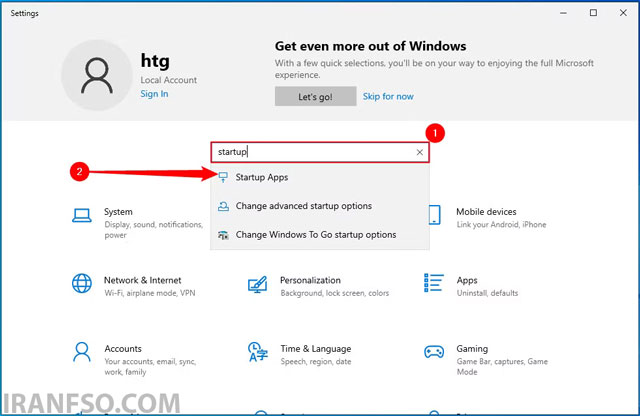640x416 pixels.
Task: Click the Apps list icon
Action: pos(433,283)
